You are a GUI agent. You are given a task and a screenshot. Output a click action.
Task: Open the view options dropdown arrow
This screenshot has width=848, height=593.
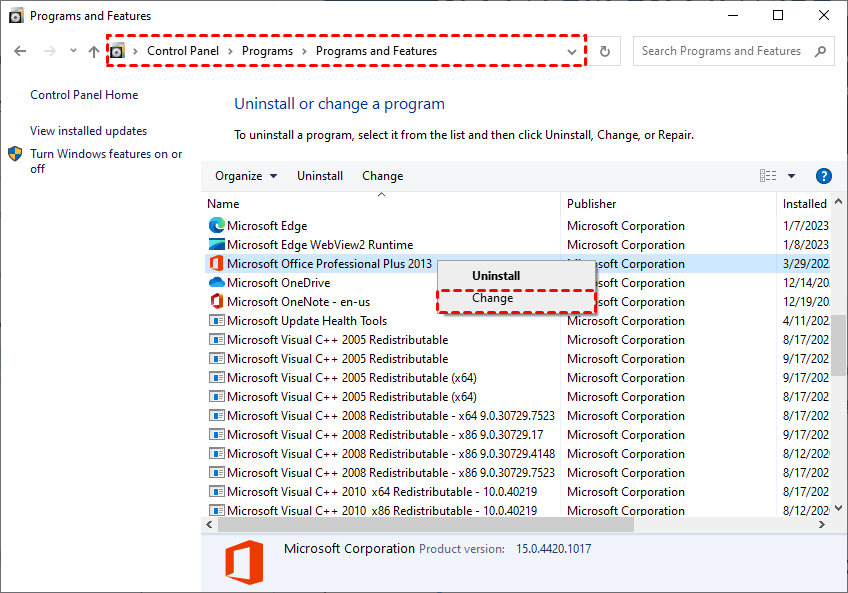[791, 176]
